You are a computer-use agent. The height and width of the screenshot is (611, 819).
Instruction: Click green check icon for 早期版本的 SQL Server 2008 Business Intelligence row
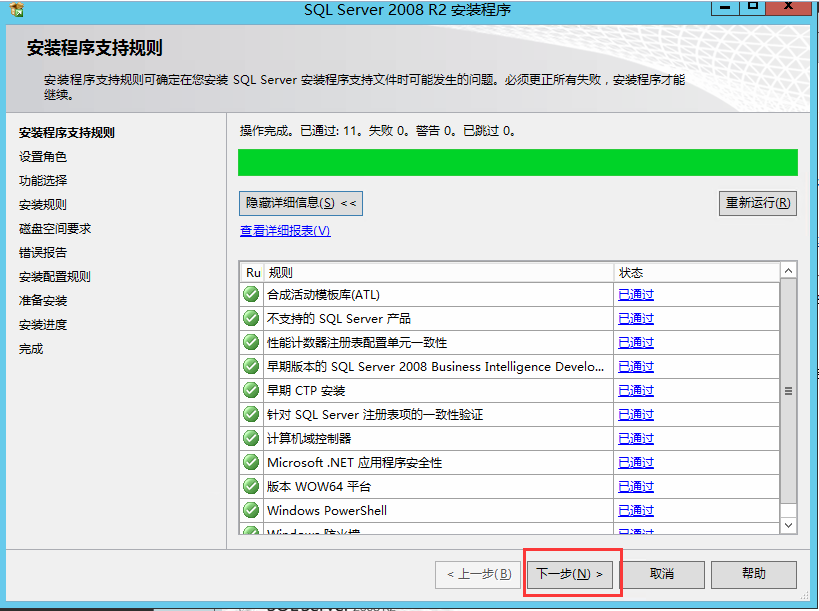[251, 367]
